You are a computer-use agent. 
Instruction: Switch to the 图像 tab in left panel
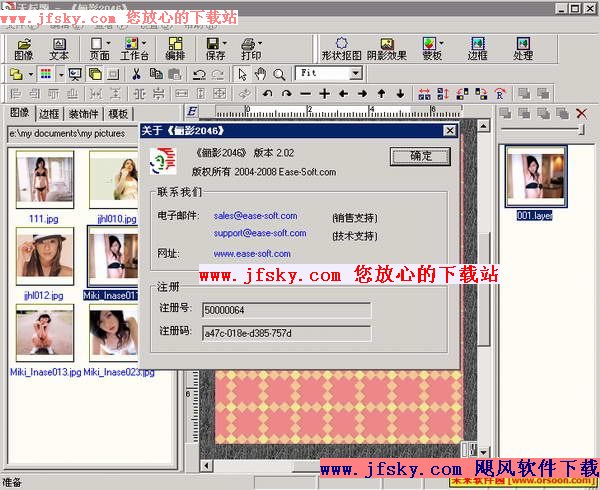pyautogui.click(x=20, y=113)
